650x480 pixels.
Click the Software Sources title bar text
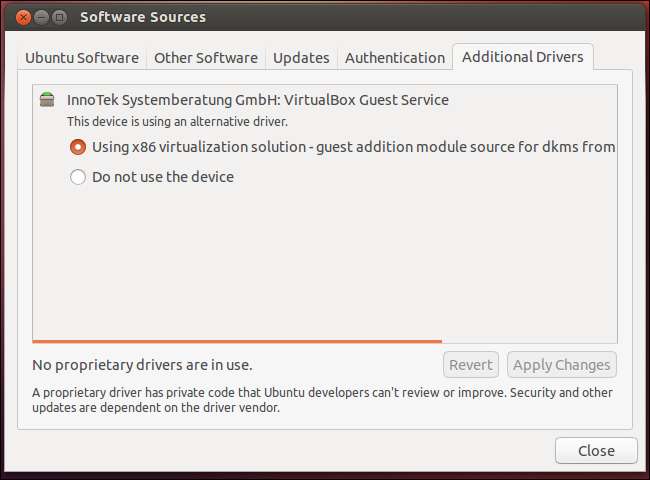tap(143, 17)
